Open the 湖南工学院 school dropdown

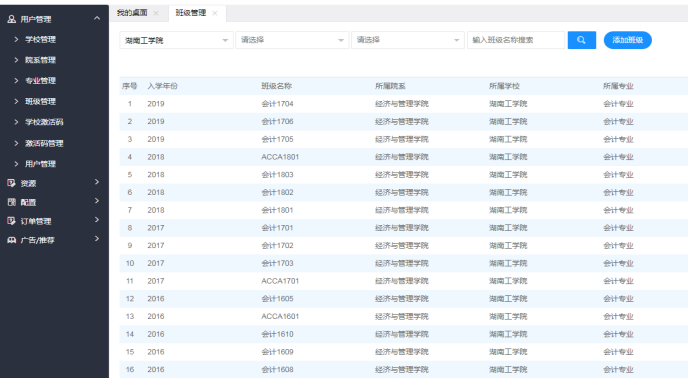click(176, 40)
